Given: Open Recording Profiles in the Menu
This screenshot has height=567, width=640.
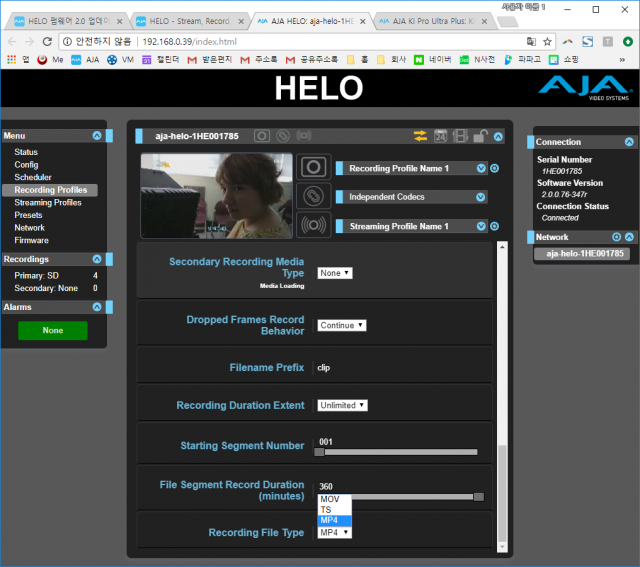Looking at the screenshot, I should point(50,190).
